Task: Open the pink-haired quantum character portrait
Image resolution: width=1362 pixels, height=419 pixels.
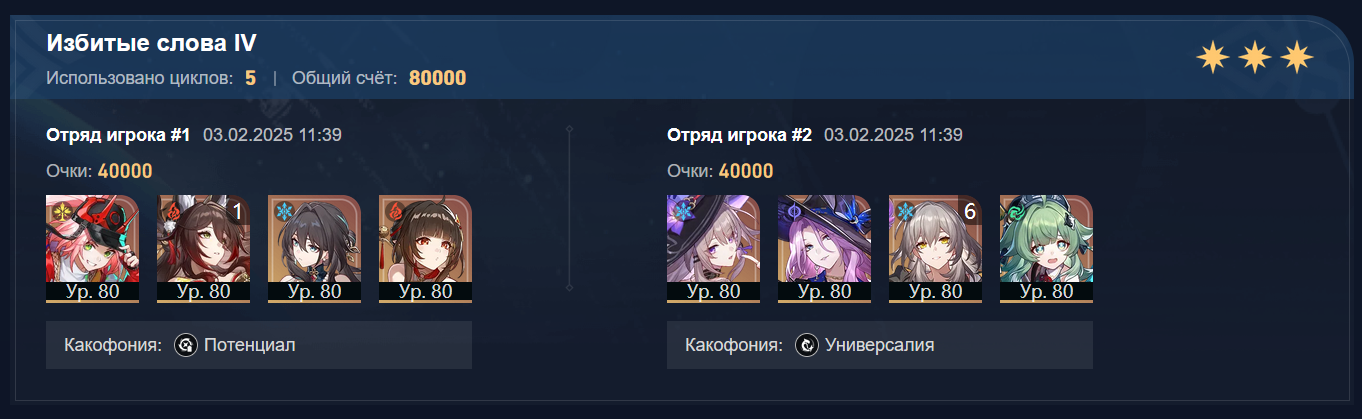Action: (825, 248)
